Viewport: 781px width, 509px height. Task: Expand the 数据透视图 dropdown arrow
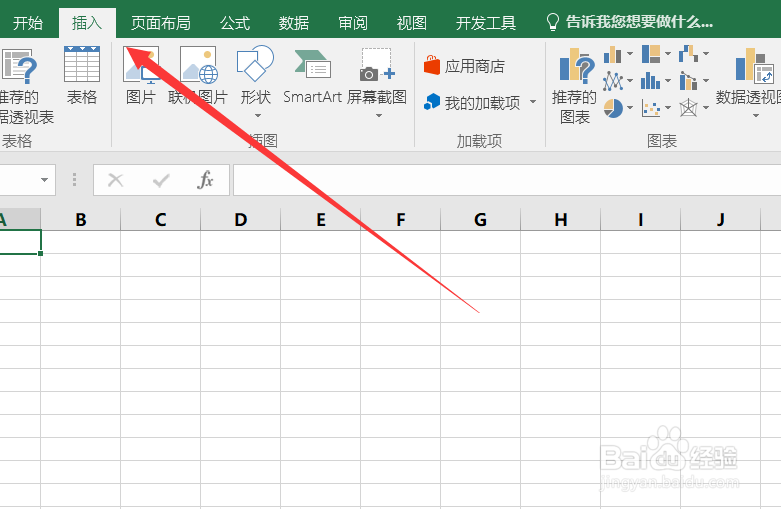coord(756,116)
